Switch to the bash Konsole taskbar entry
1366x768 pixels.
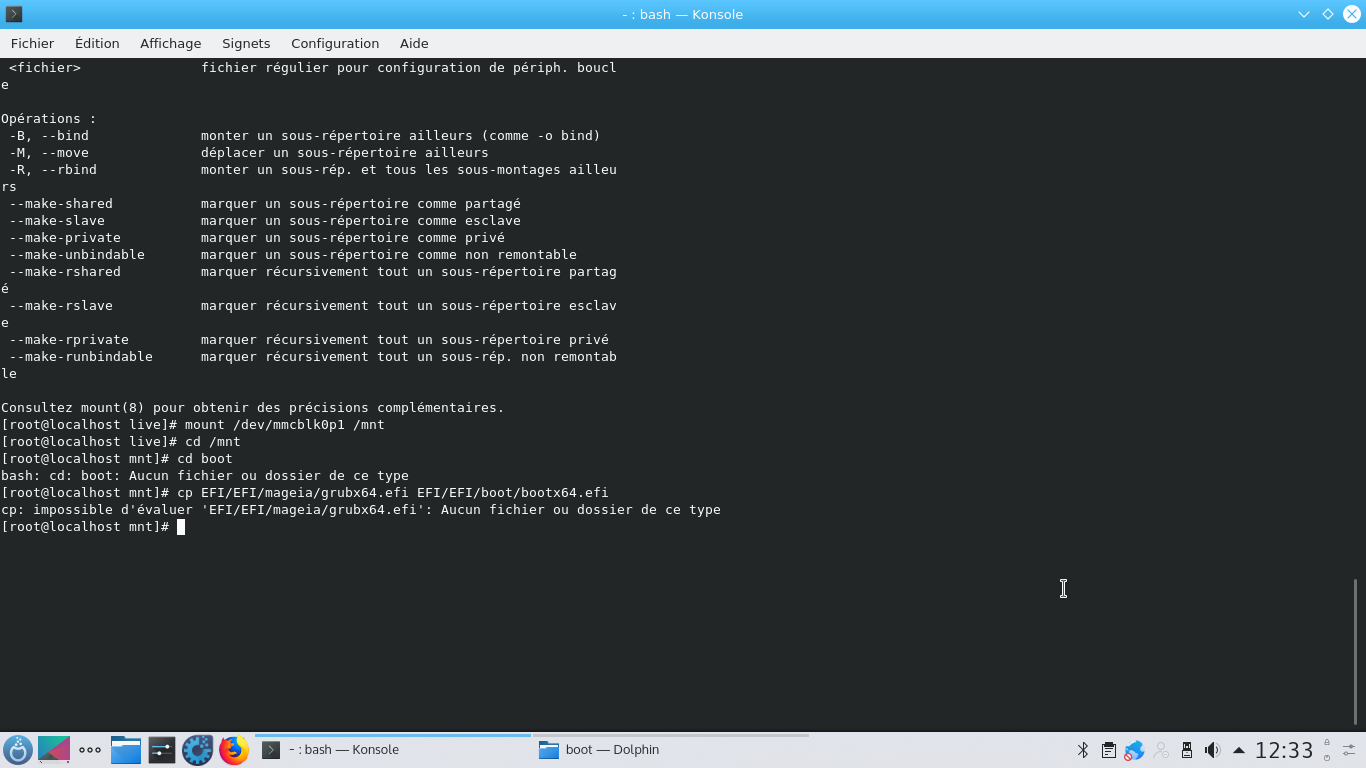pos(393,750)
